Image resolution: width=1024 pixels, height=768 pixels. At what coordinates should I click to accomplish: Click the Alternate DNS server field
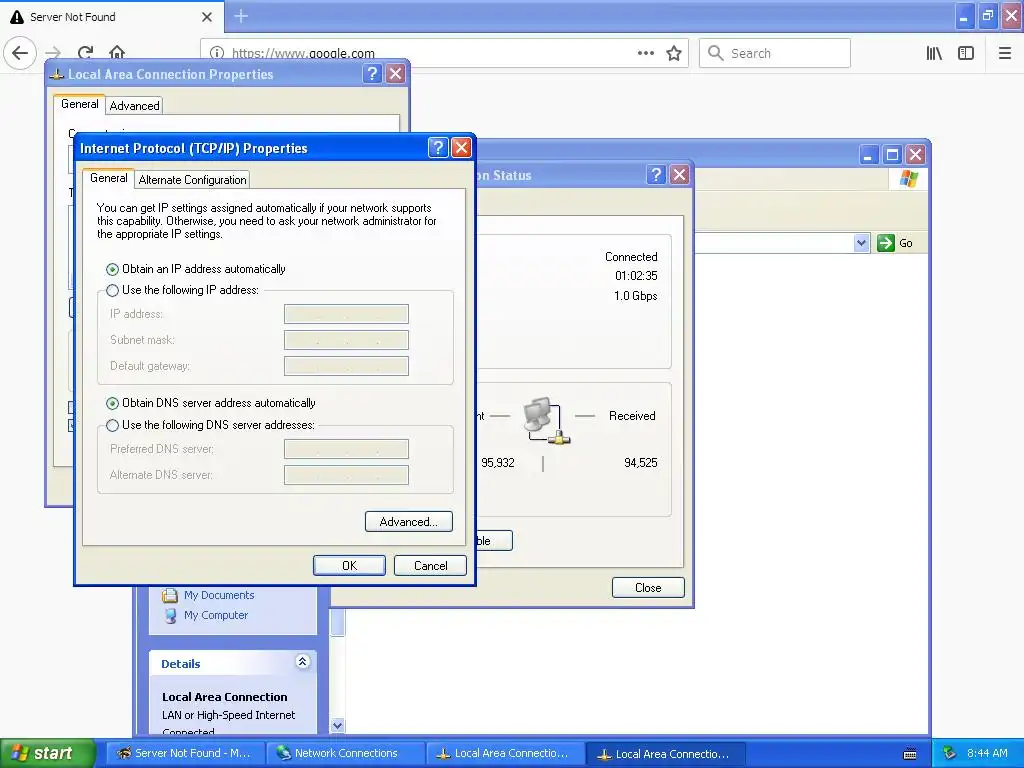tap(346, 475)
